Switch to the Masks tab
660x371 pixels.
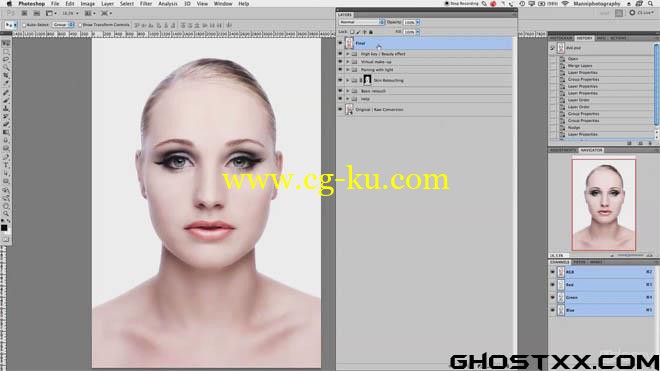(596, 262)
